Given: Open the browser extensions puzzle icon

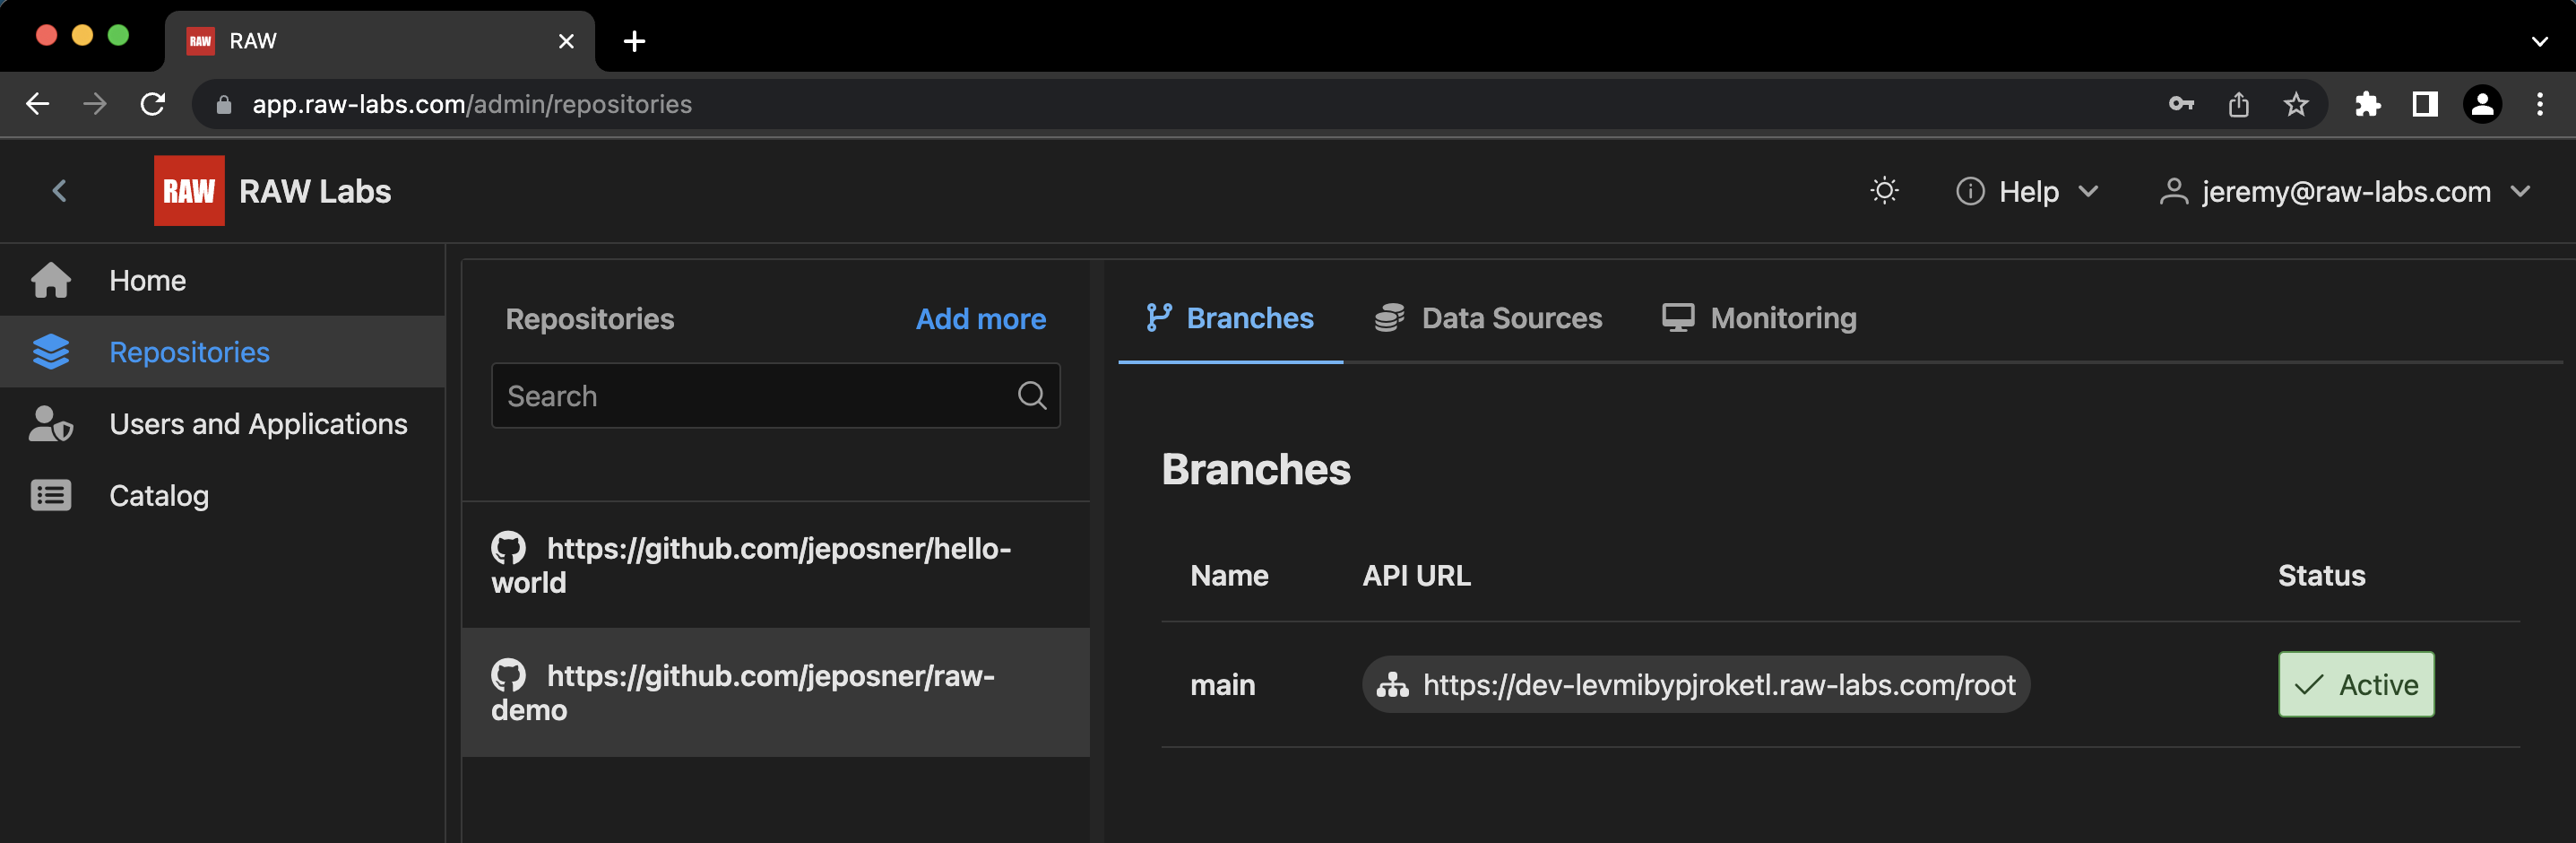Looking at the screenshot, I should (2367, 104).
